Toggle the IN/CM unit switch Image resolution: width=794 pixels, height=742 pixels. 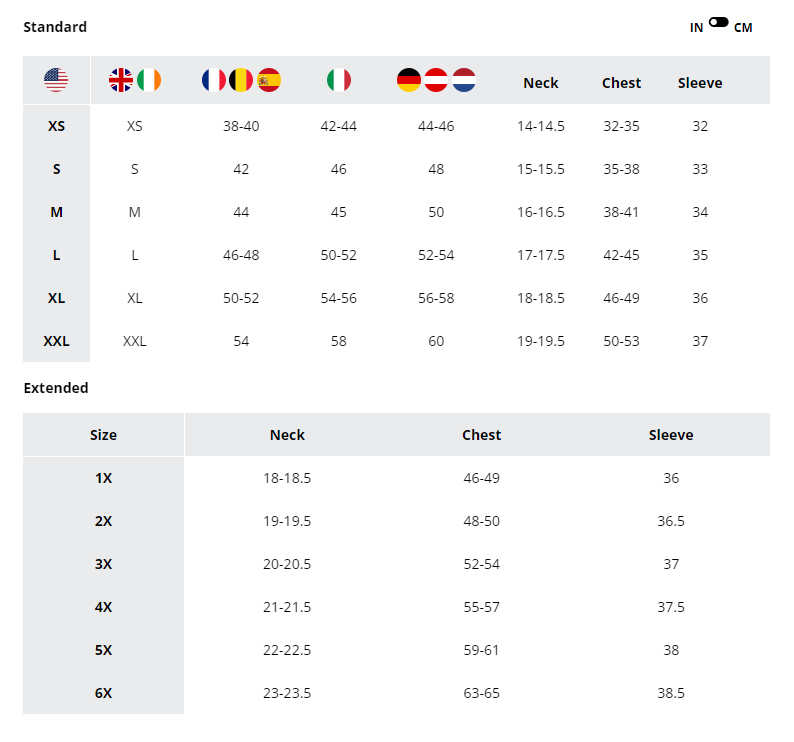[x=718, y=22]
